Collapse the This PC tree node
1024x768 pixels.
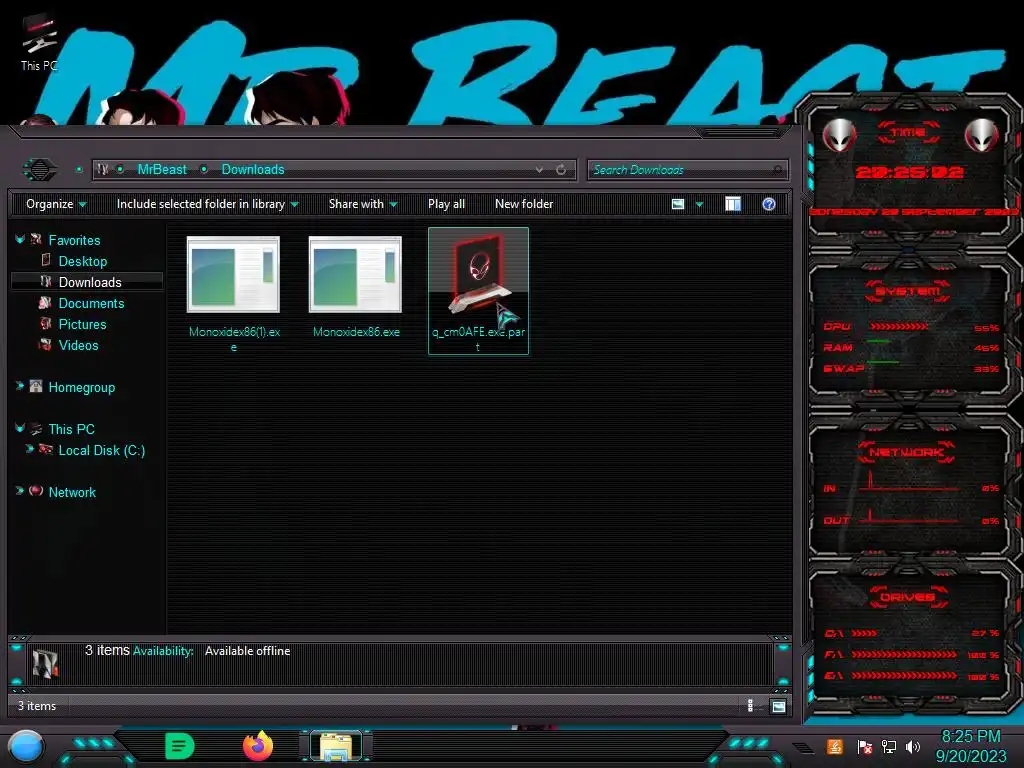pyautogui.click(x=20, y=428)
